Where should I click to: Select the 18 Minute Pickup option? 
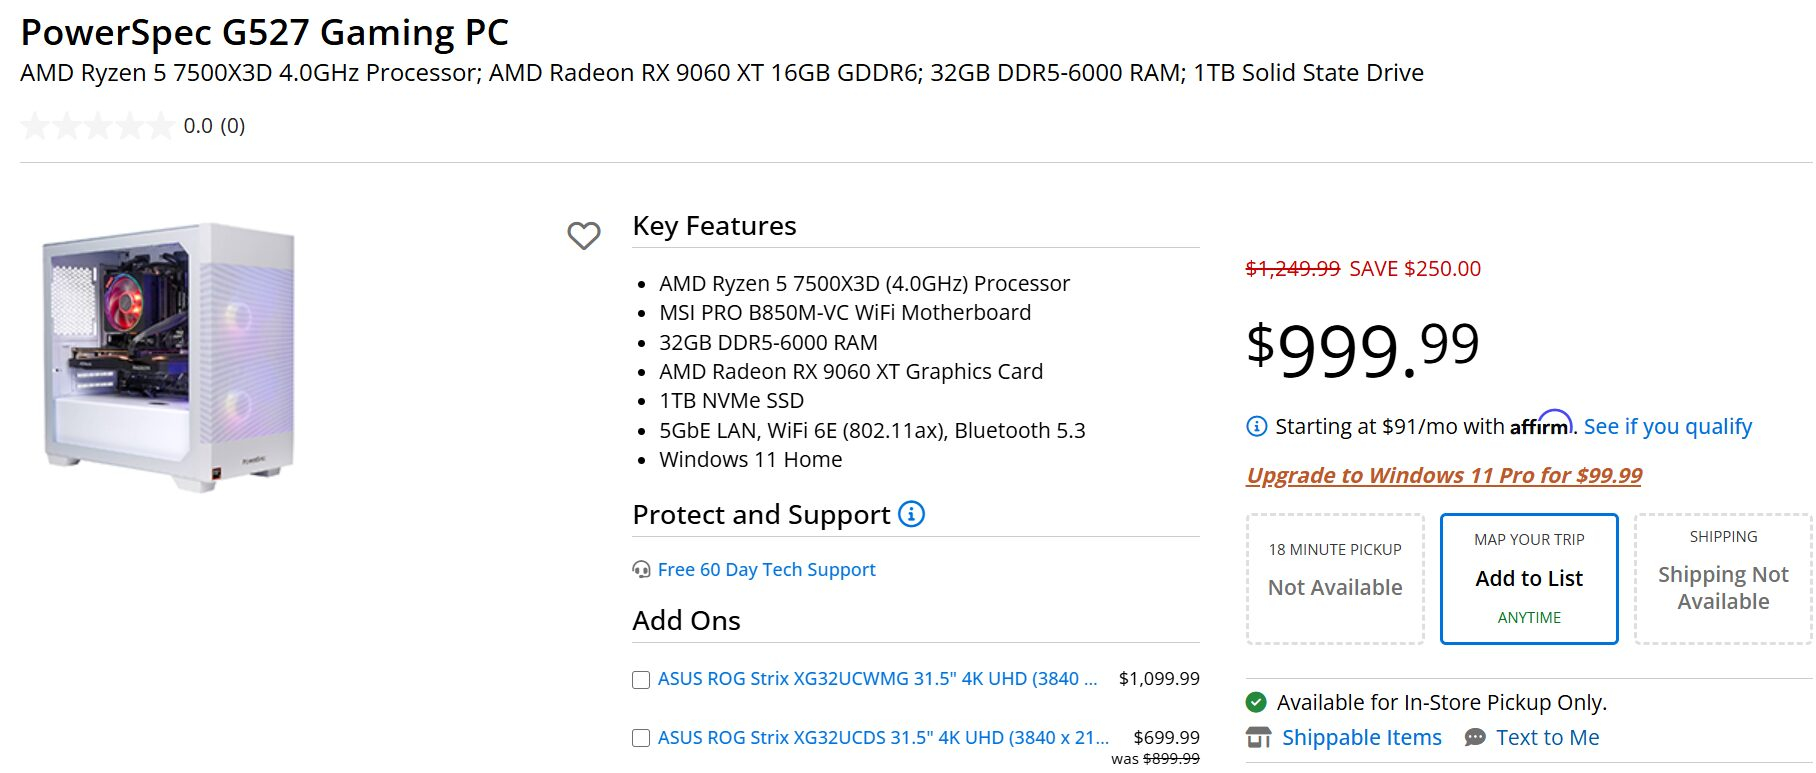coord(1335,578)
